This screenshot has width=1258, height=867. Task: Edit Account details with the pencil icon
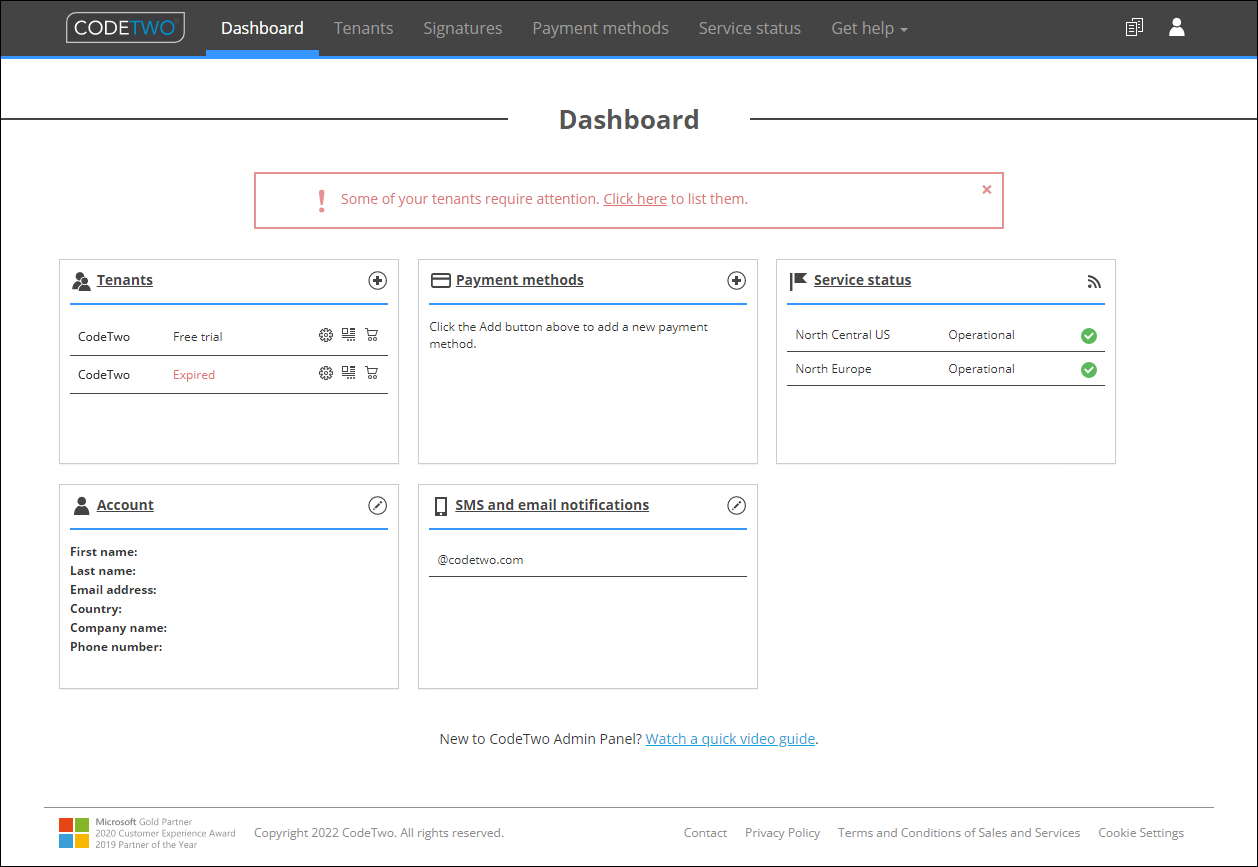click(377, 506)
